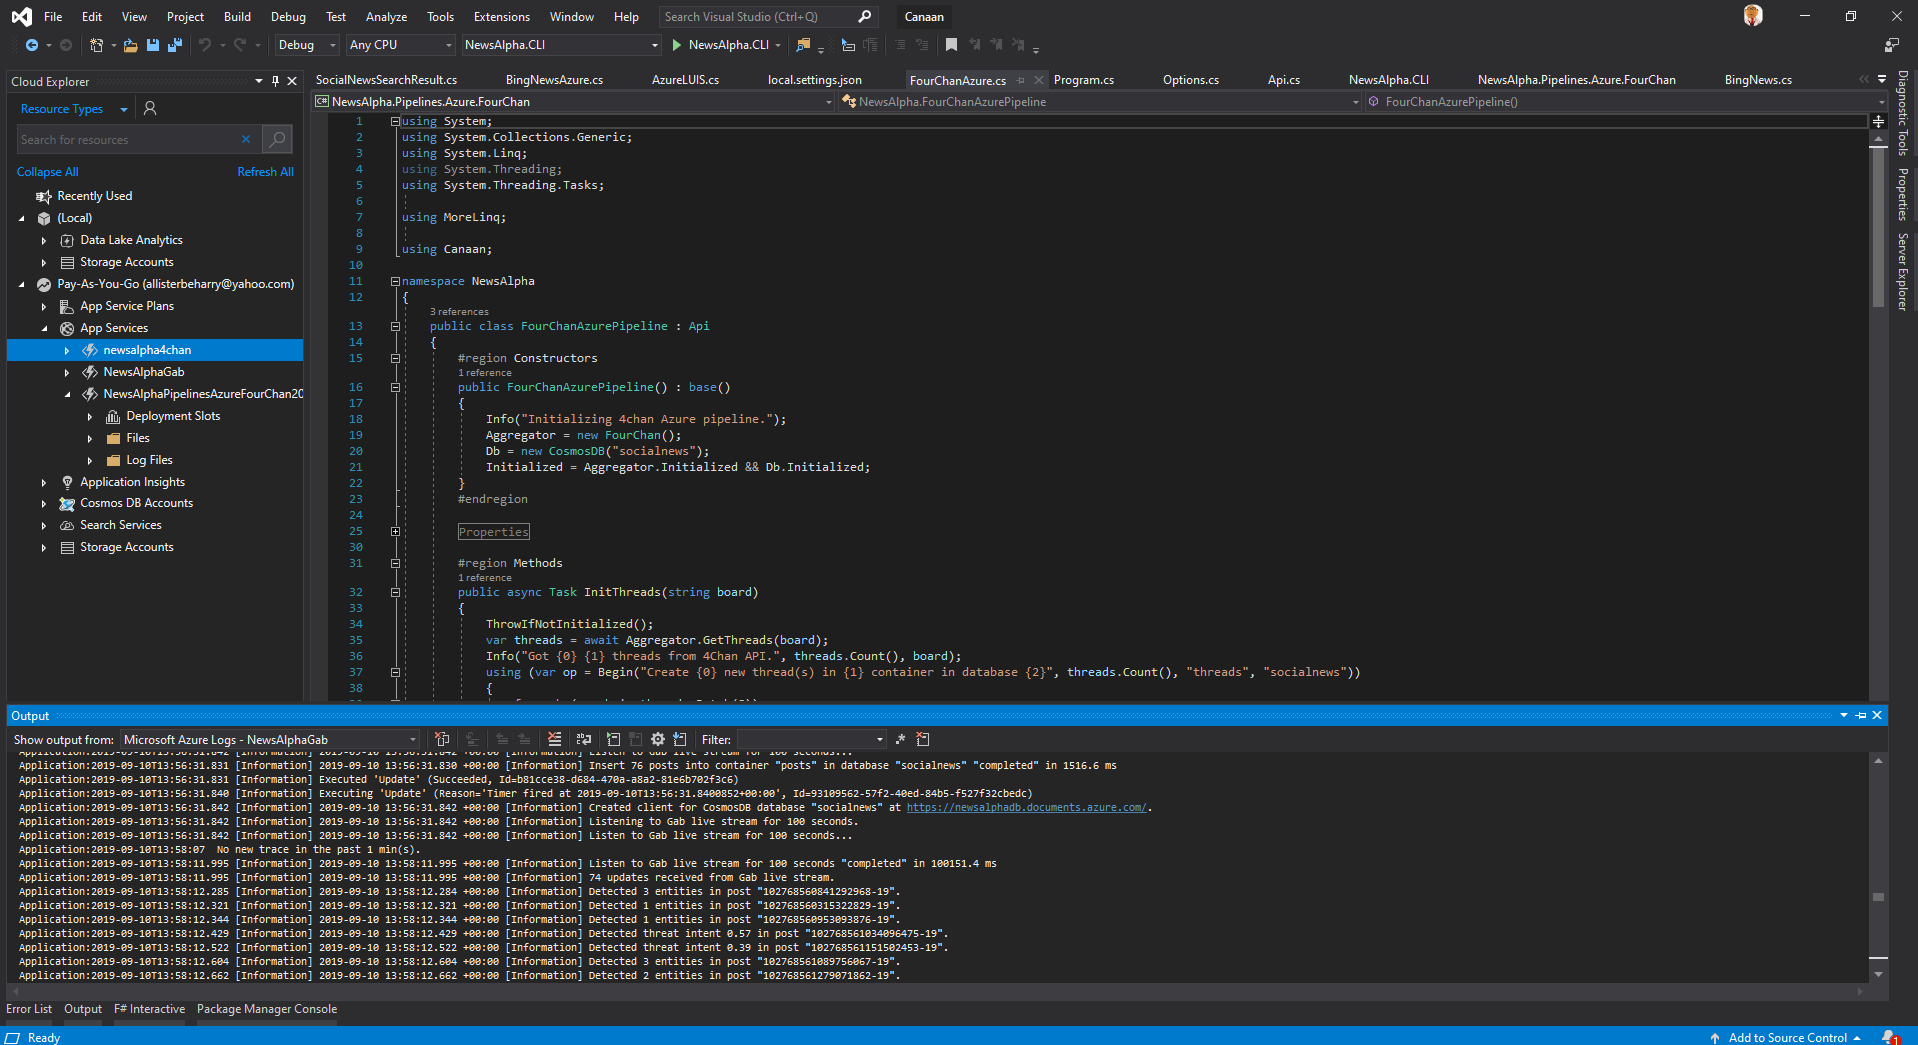Collapse the namespace NewsAlpha outline block
This screenshot has width=1918, height=1045.
(x=395, y=281)
